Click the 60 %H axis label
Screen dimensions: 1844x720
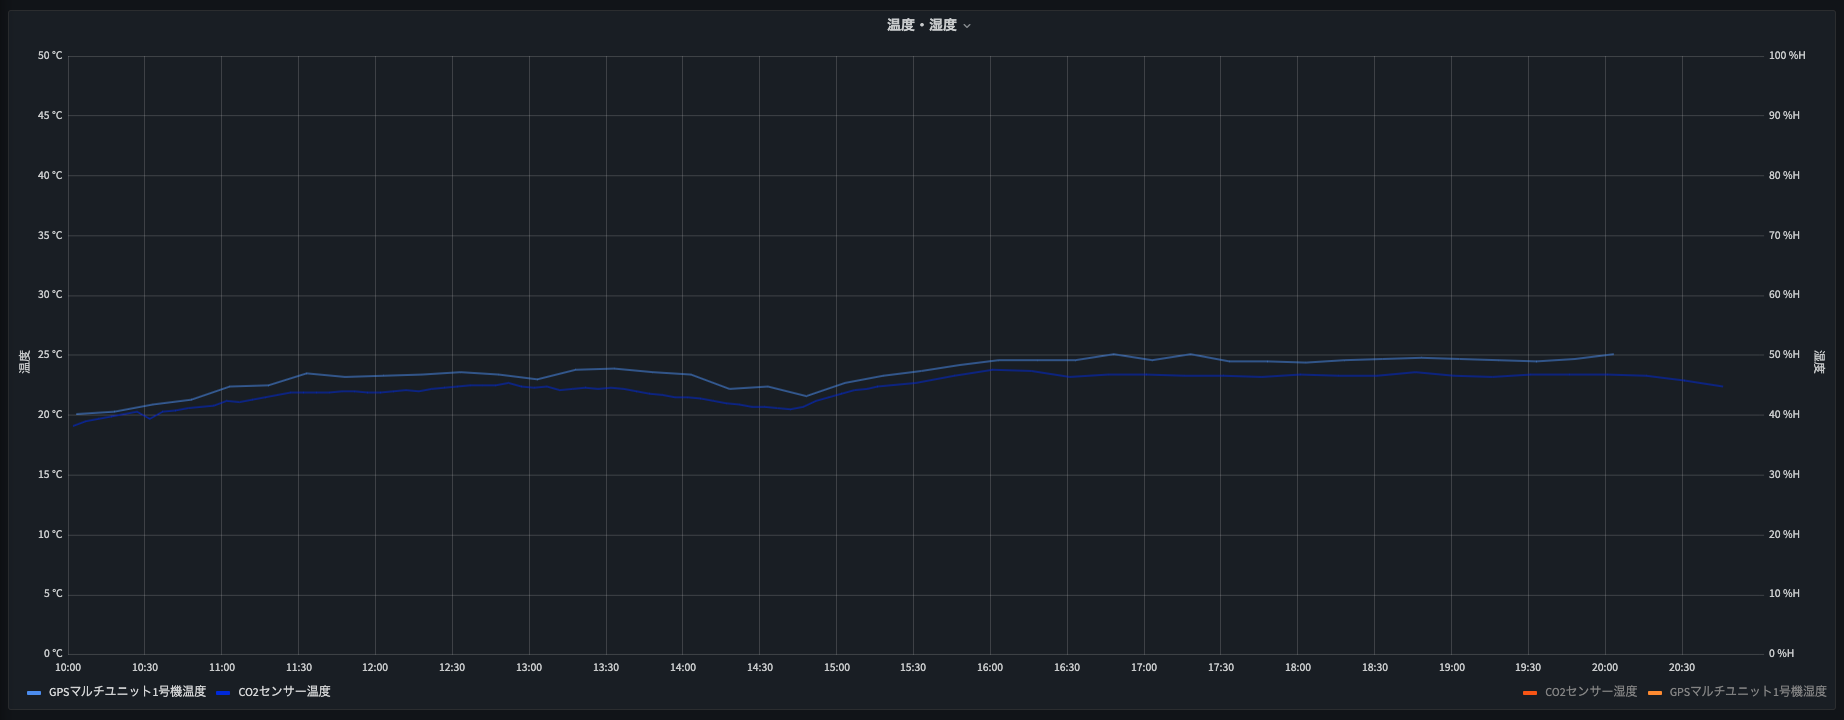(x=1784, y=295)
